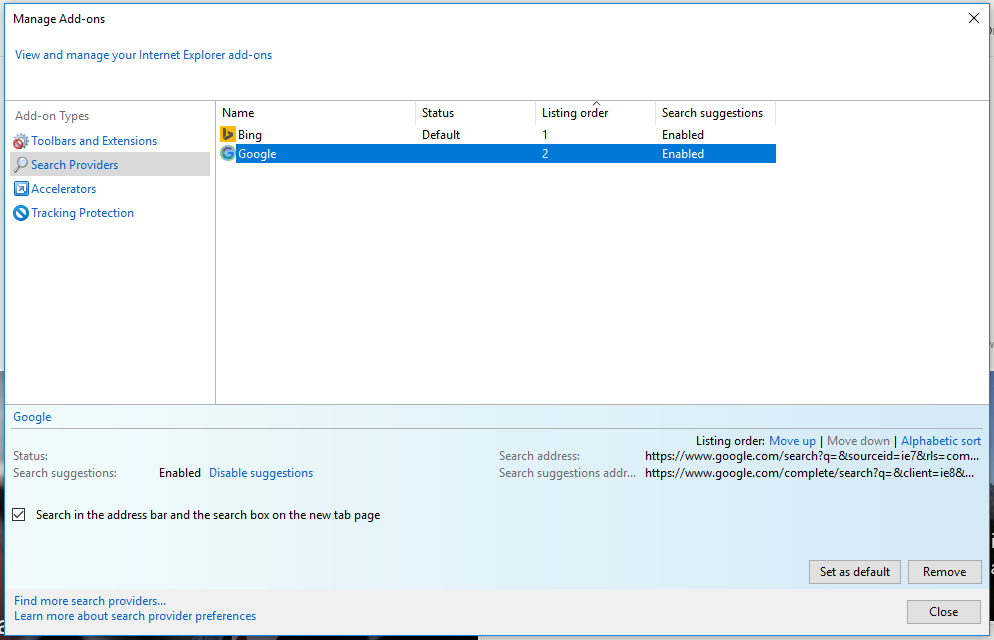Click Google's listing order value 2
Viewport: 994px width, 640px height.
[545, 154]
